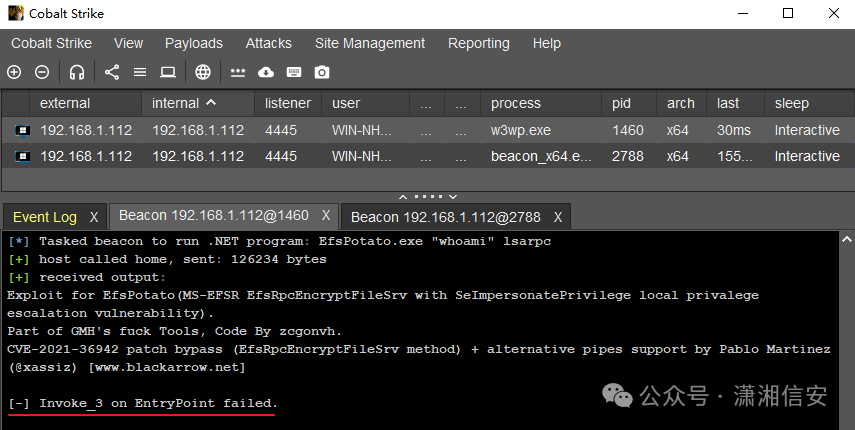Viewport: 855px width, 430px height.
Task: Open the Reporting menu
Action: 479,43
